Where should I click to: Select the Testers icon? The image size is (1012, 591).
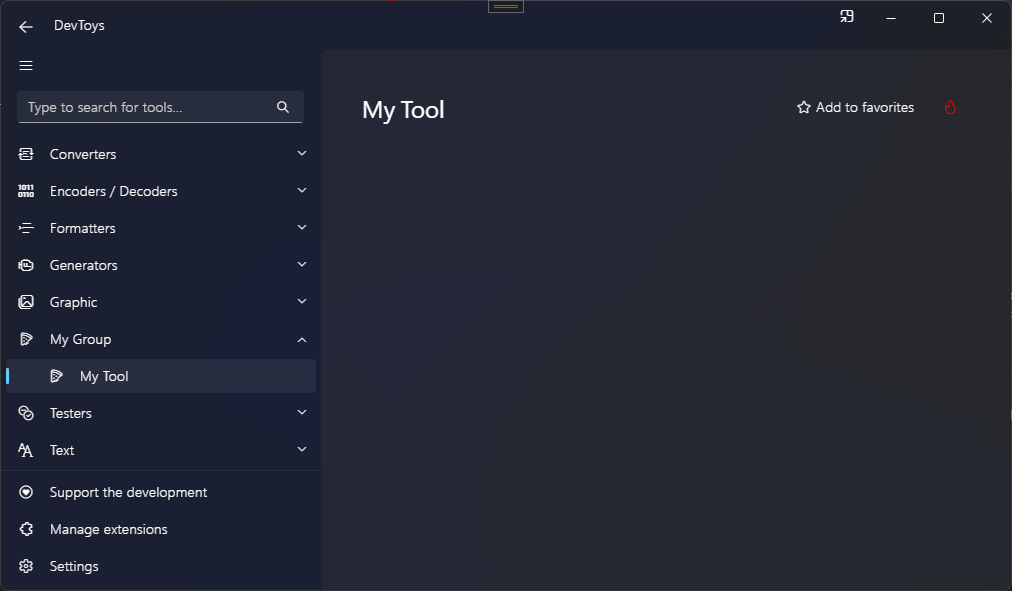26,413
